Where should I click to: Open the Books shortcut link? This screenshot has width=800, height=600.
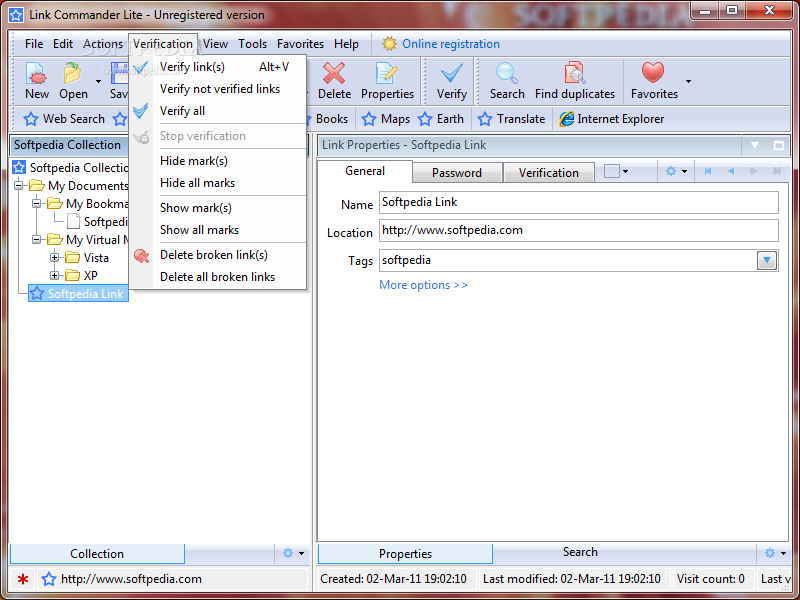[331, 119]
